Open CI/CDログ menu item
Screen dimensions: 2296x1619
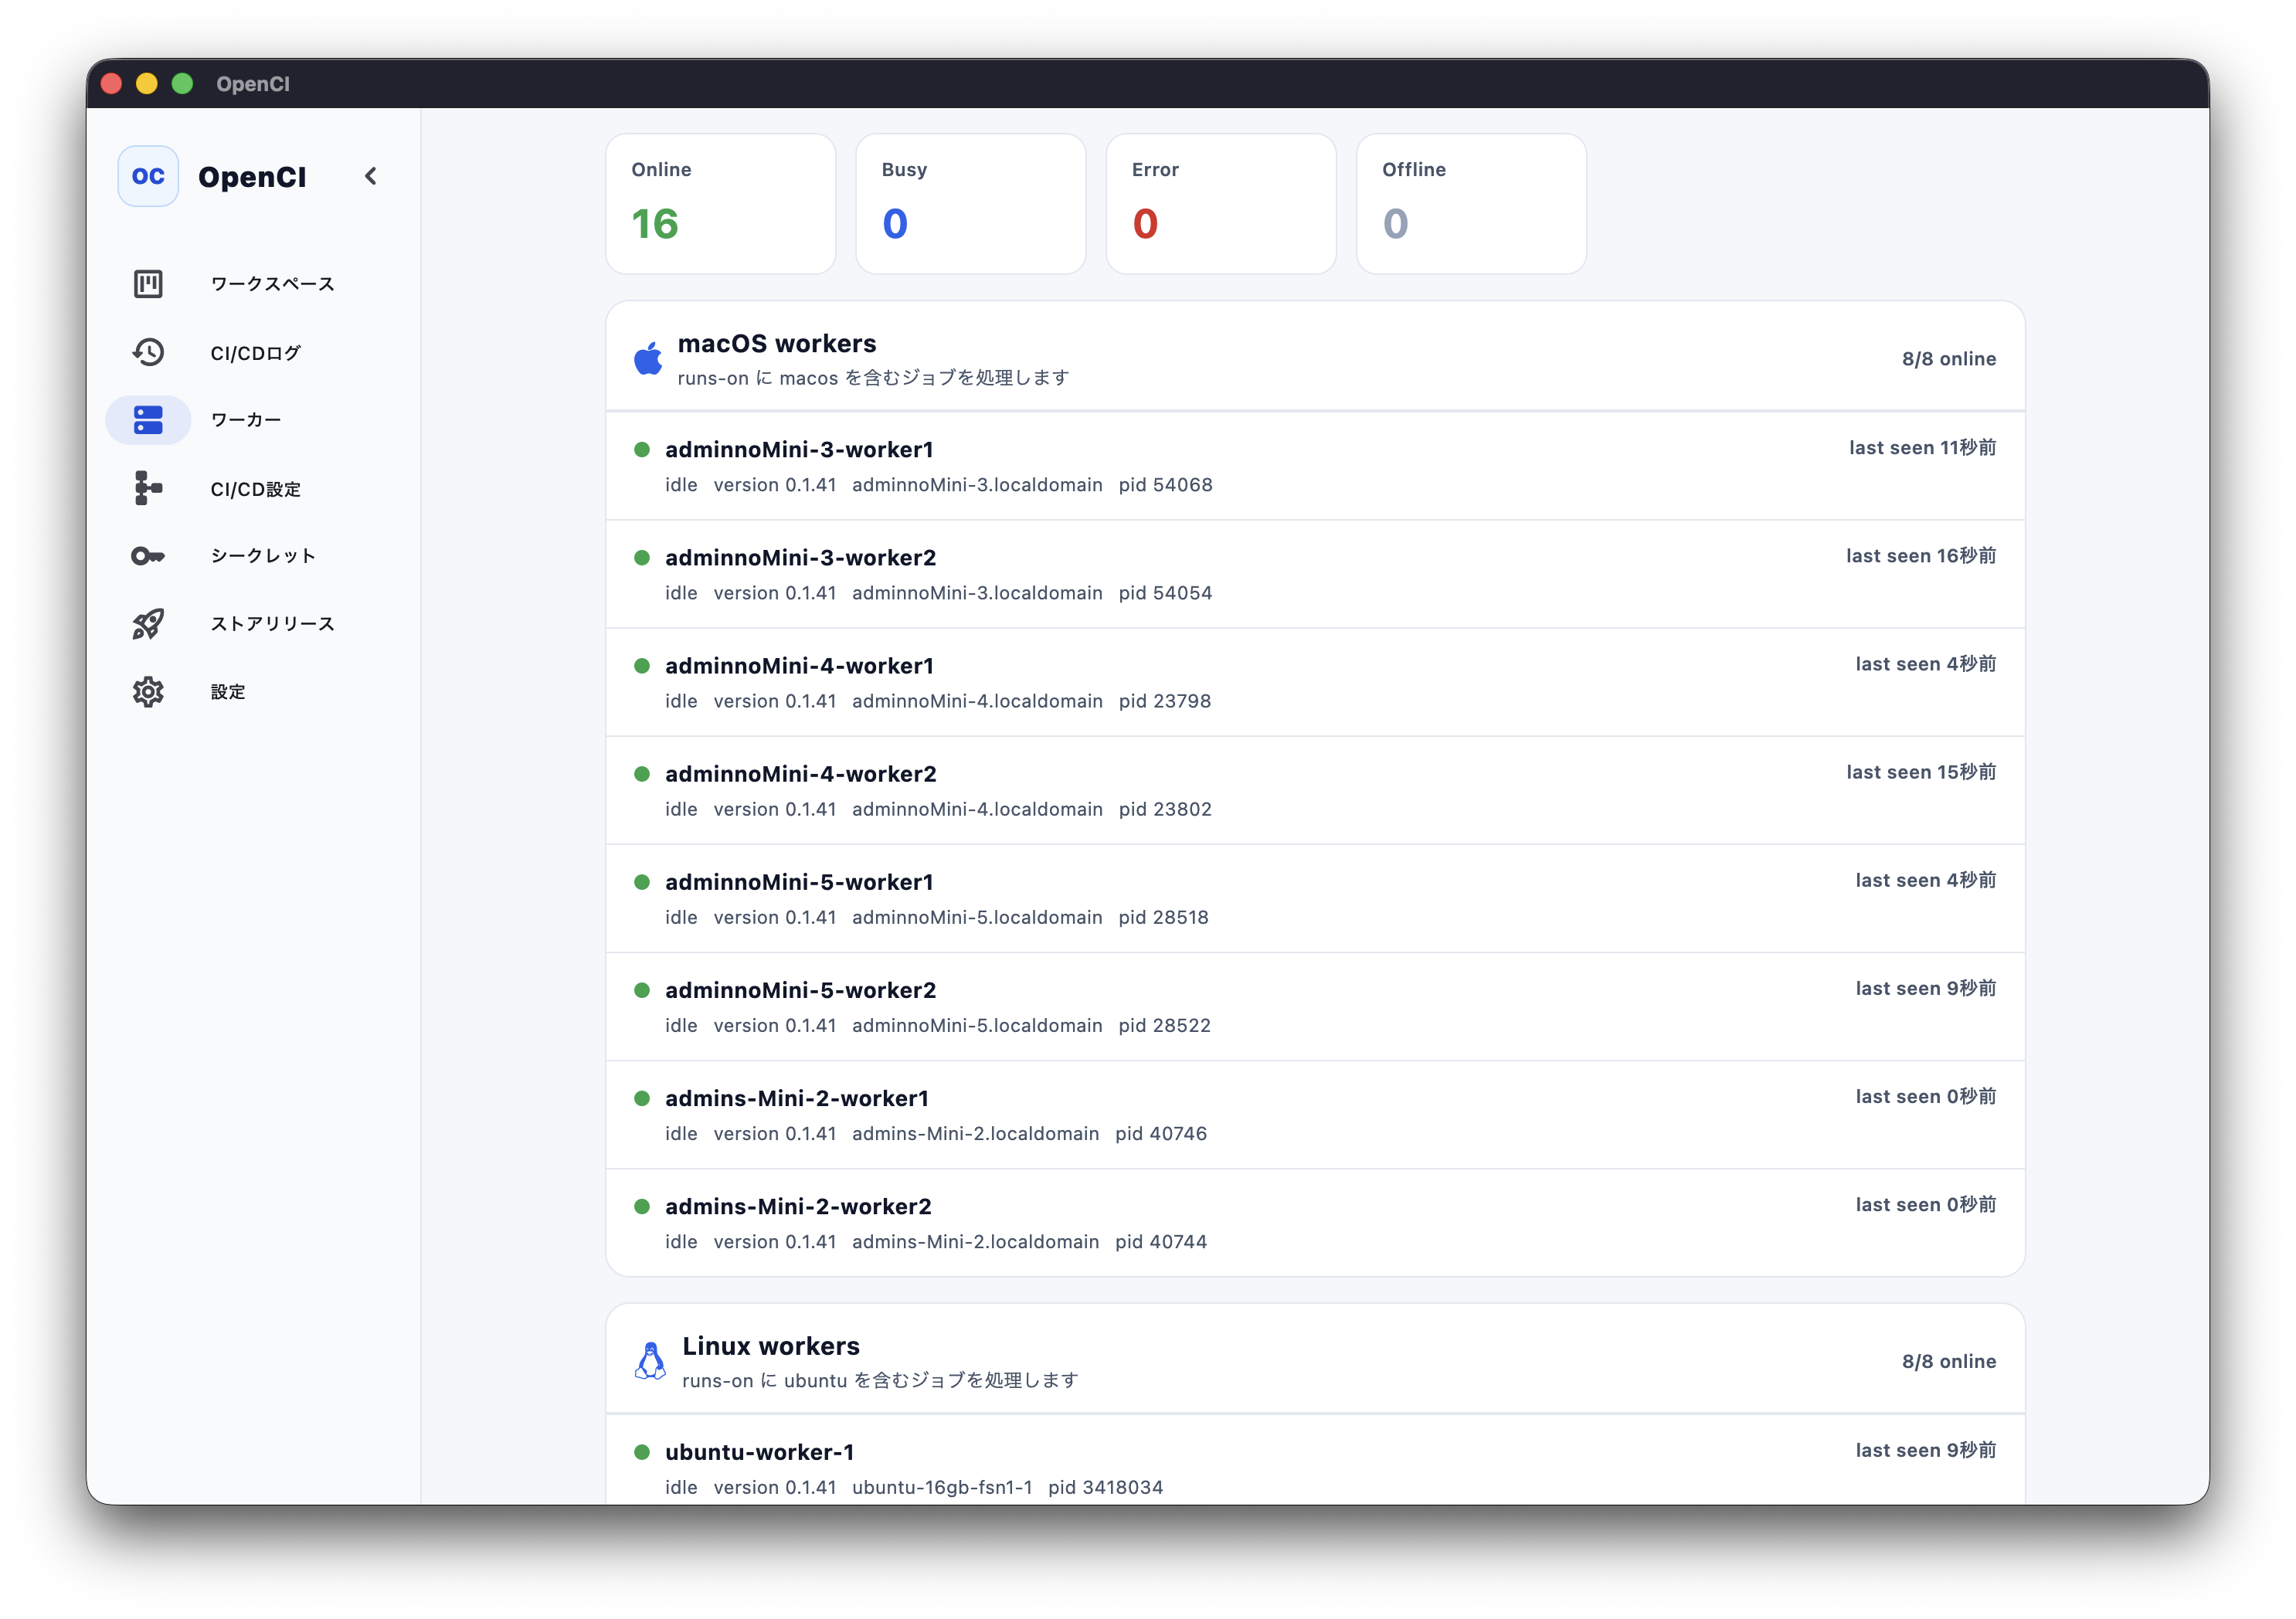[x=255, y=353]
